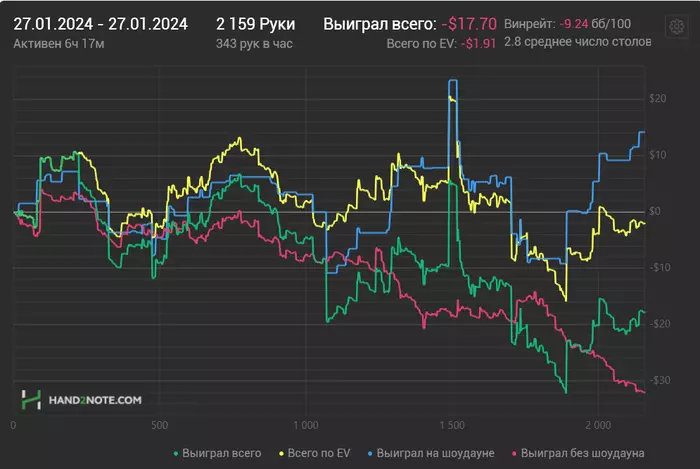The height and width of the screenshot is (469, 700).
Task: Click the -$10 y-axis label
Action: pos(659,267)
